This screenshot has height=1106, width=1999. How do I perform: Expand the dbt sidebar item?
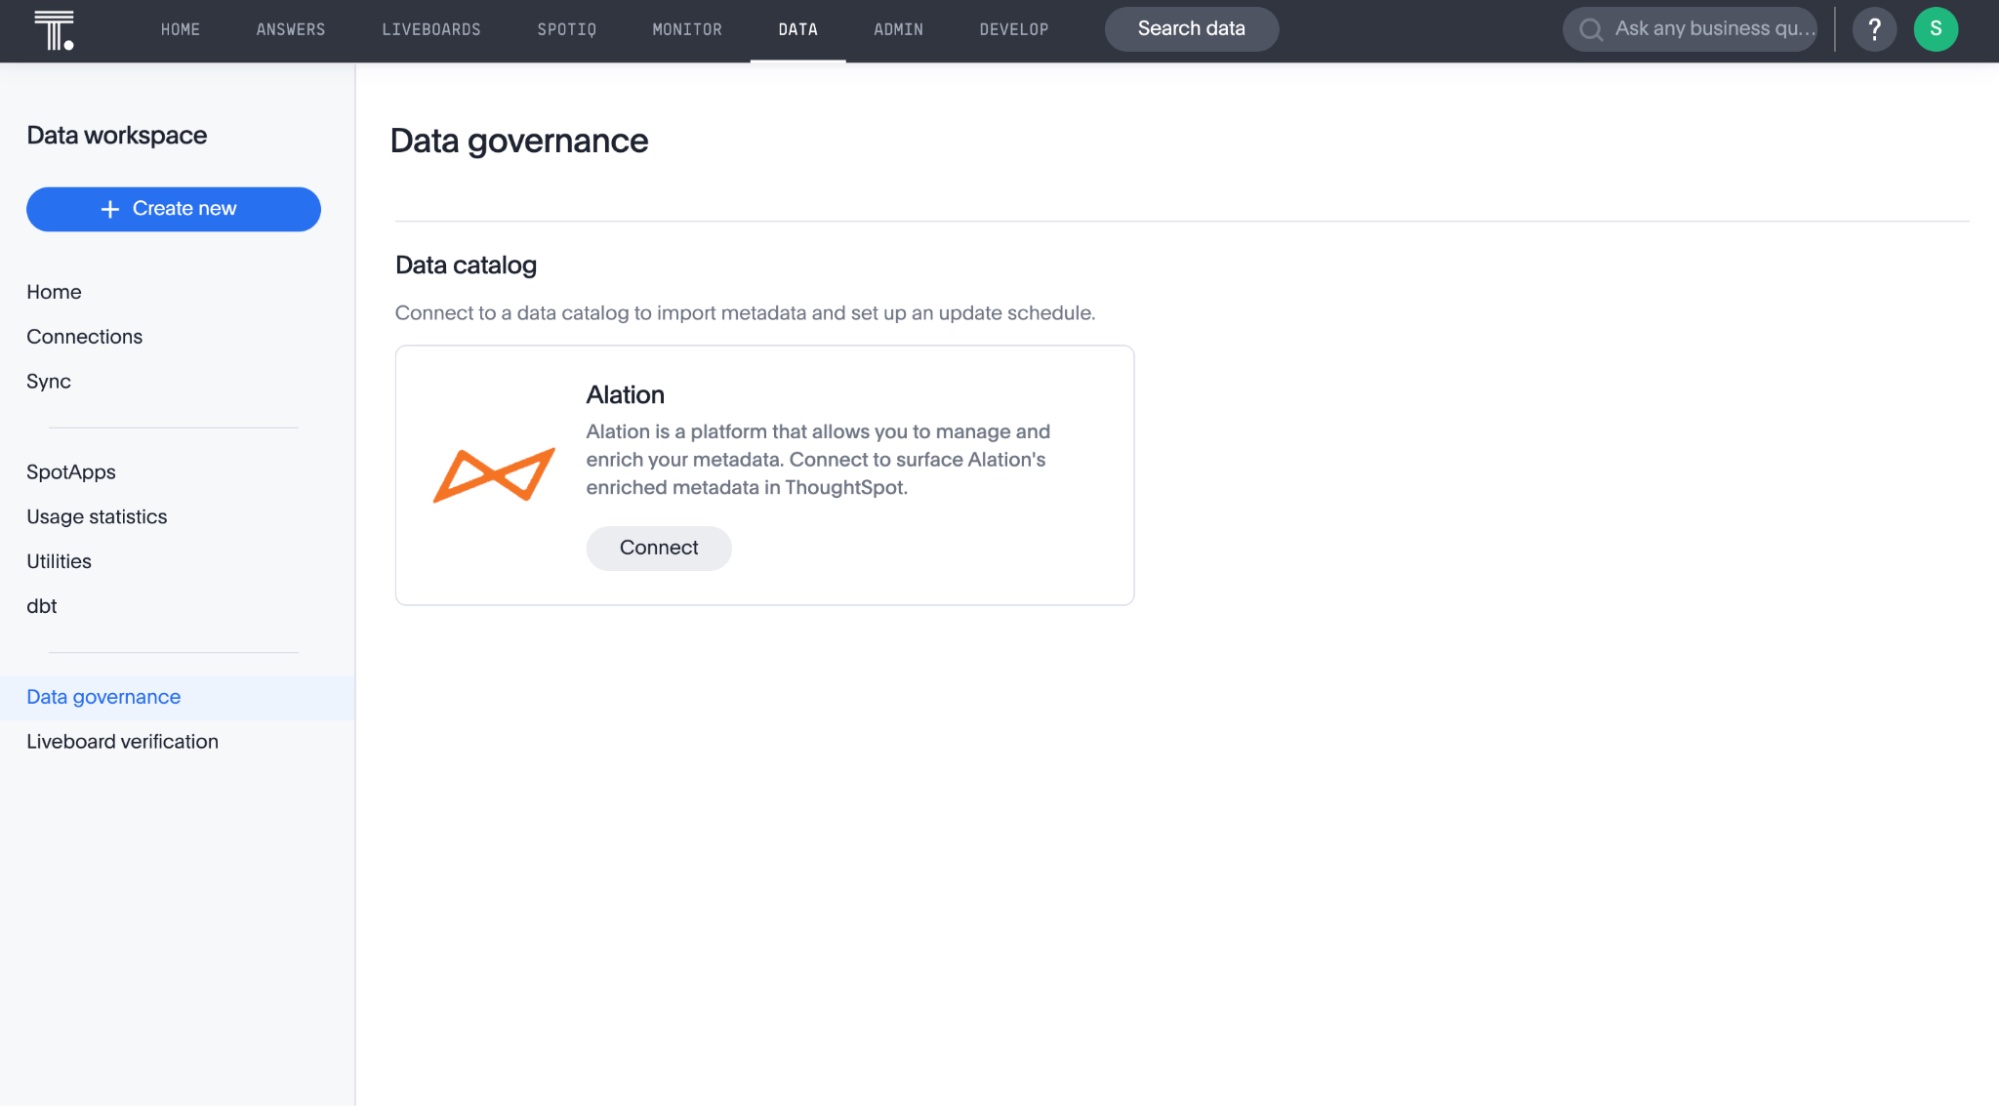(41, 606)
